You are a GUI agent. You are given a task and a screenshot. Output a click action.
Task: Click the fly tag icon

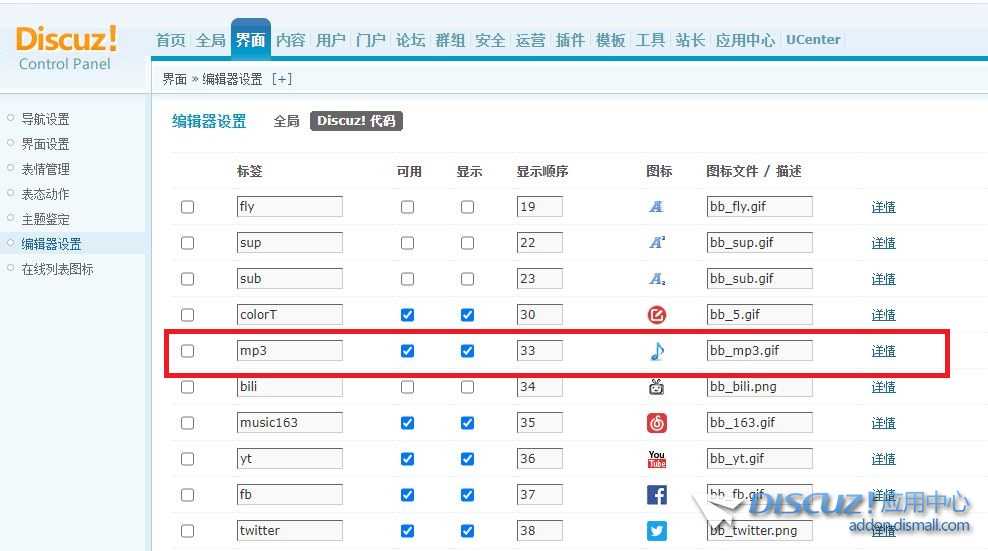click(x=657, y=207)
